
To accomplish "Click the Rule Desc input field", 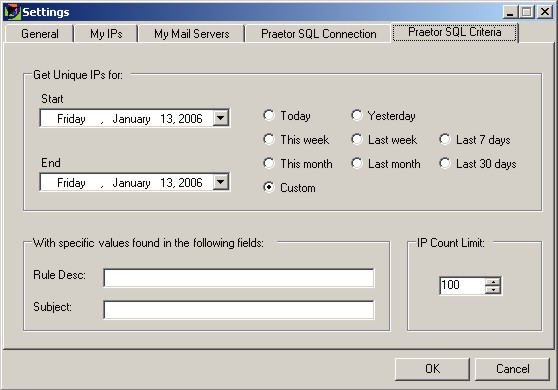I will (x=239, y=278).
